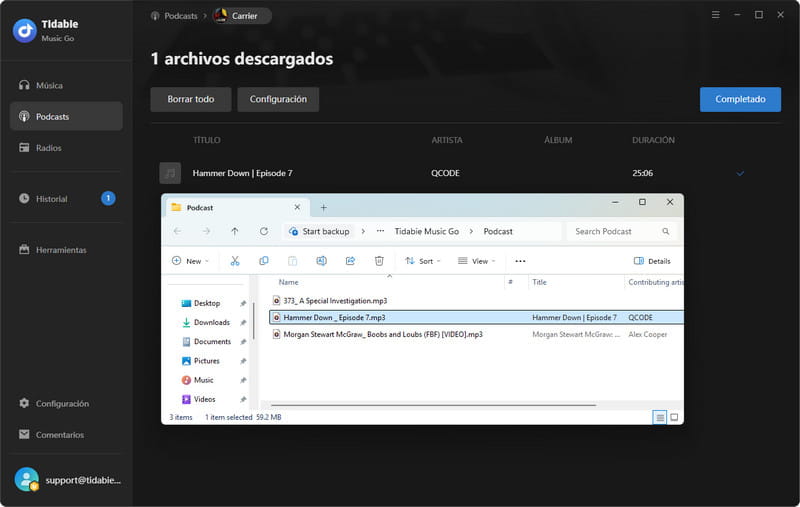Image resolution: width=800 pixels, height=507 pixels.
Task: Open Tidabie hamburger menu icon
Action: click(x=715, y=15)
